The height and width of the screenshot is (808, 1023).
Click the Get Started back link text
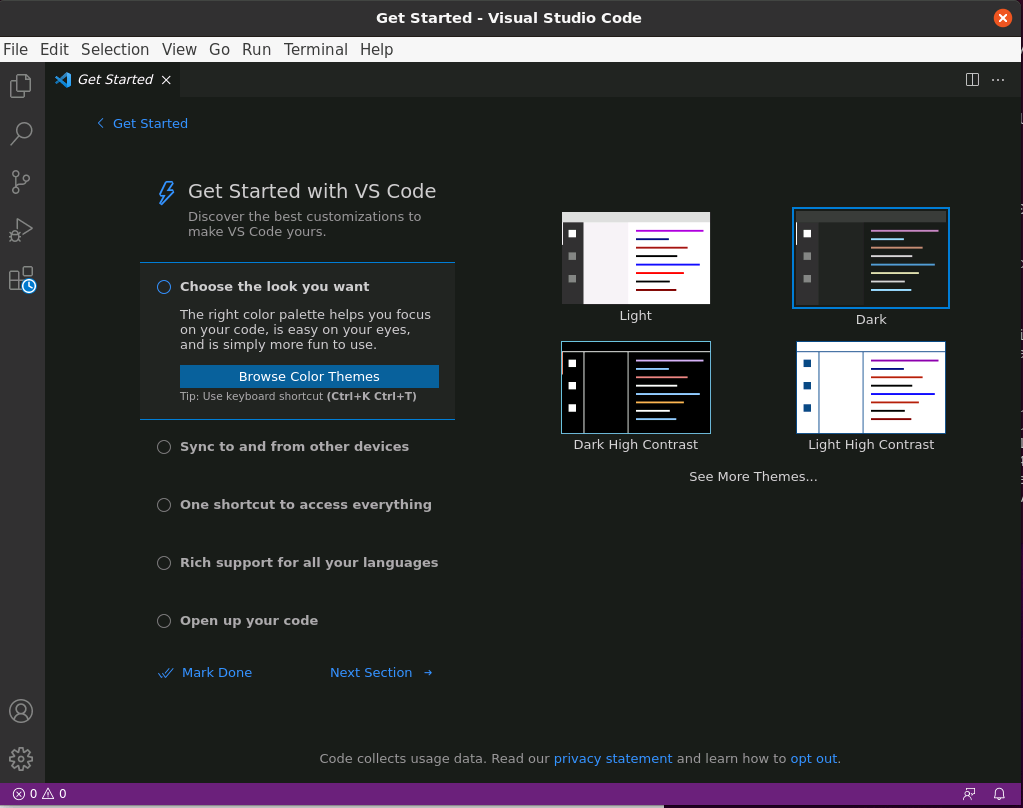tap(150, 123)
